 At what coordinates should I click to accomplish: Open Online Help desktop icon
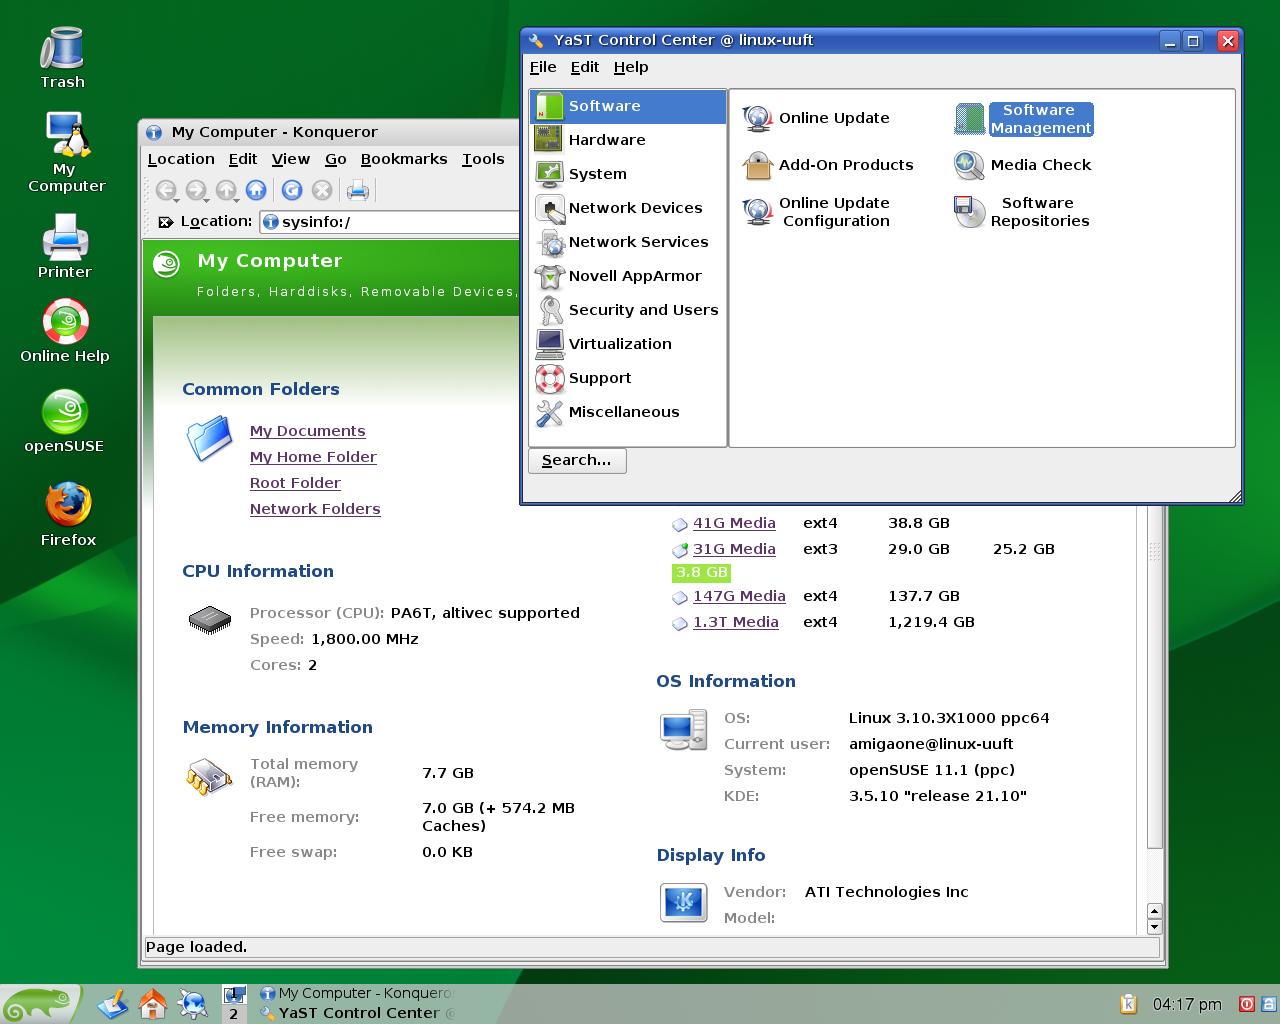click(x=65, y=331)
